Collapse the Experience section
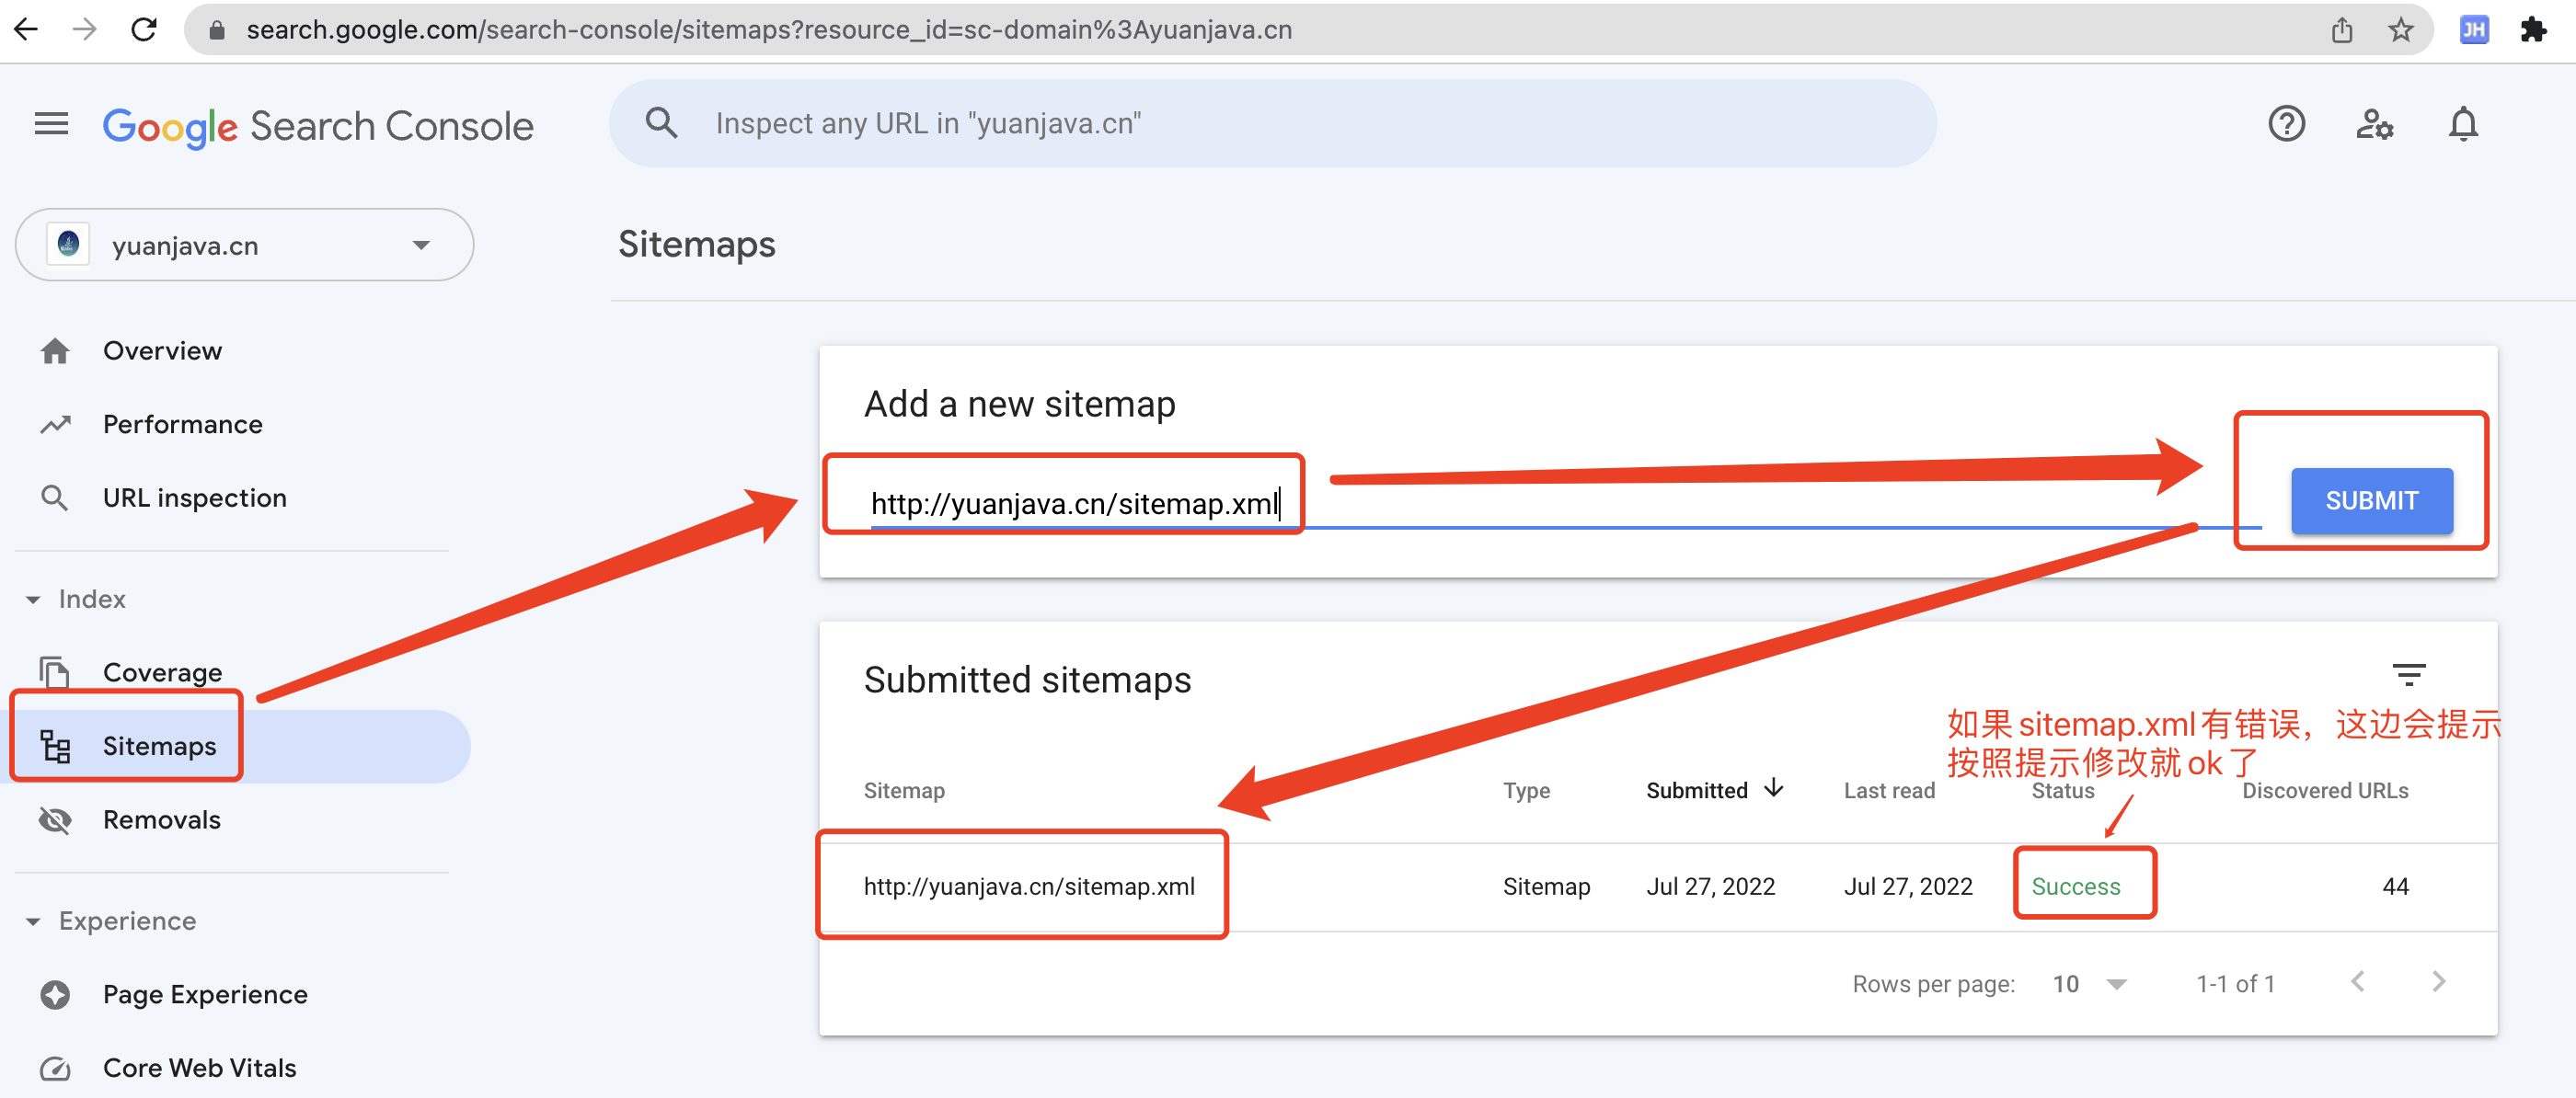This screenshot has width=2576, height=1098. click(x=33, y=921)
